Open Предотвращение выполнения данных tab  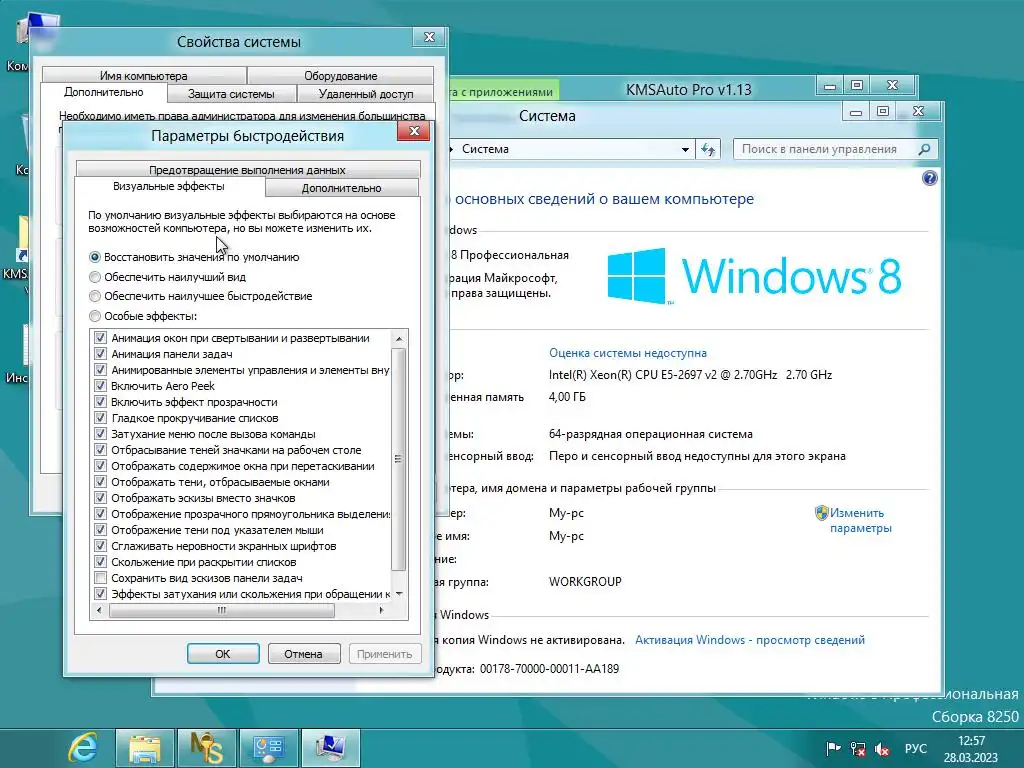pos(248,170)
